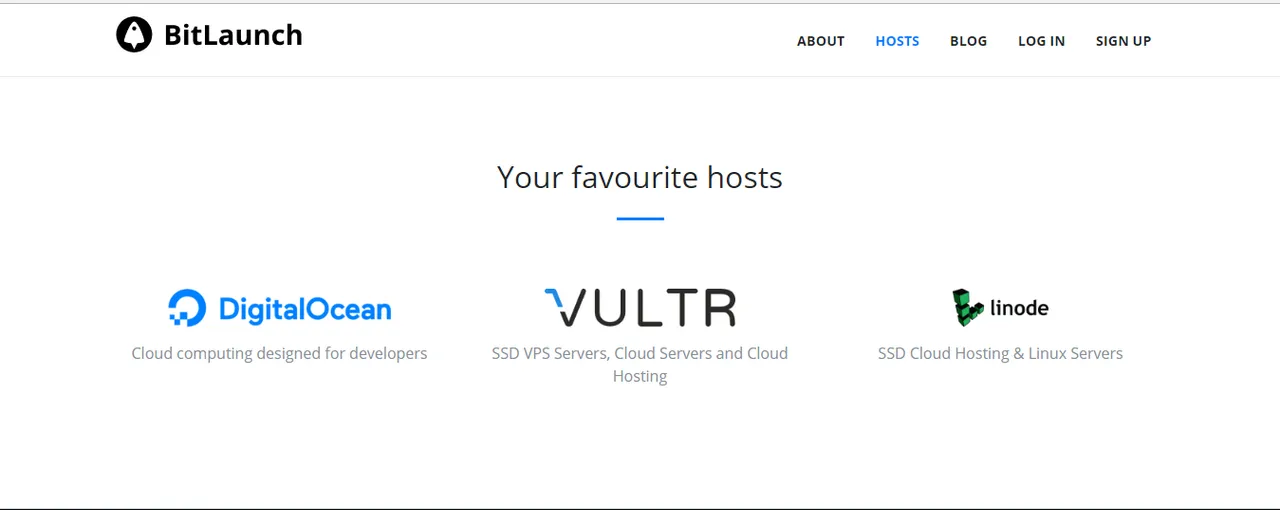The image size is (1280, 510).
Task: Click the BitLaunch rocket logo icon
Action: [x=134, y=35]
